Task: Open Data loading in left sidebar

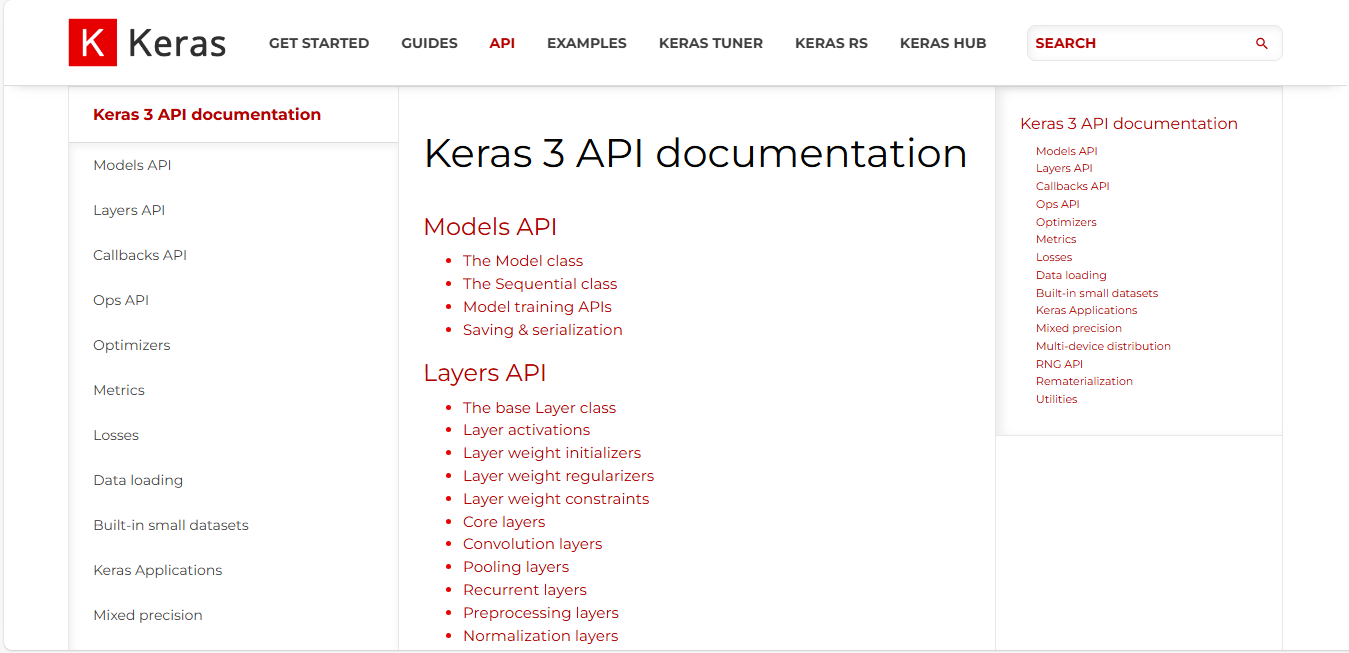Action: coord(138,480)
